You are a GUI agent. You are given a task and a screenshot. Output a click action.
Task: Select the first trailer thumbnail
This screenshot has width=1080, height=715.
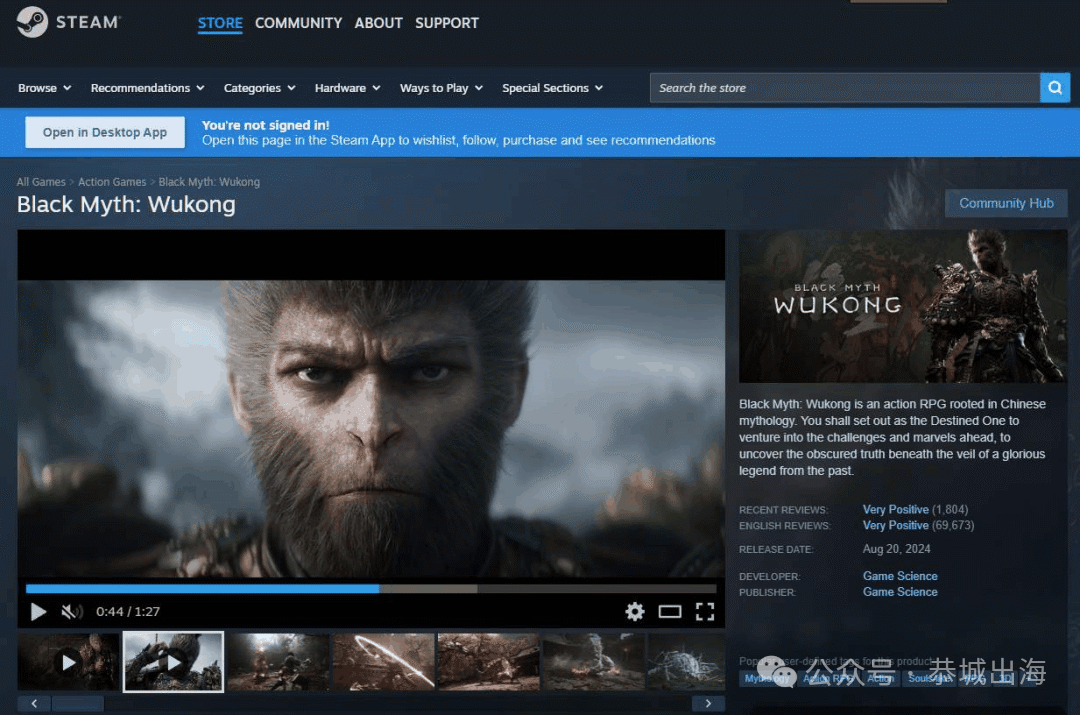coord(68,663)
